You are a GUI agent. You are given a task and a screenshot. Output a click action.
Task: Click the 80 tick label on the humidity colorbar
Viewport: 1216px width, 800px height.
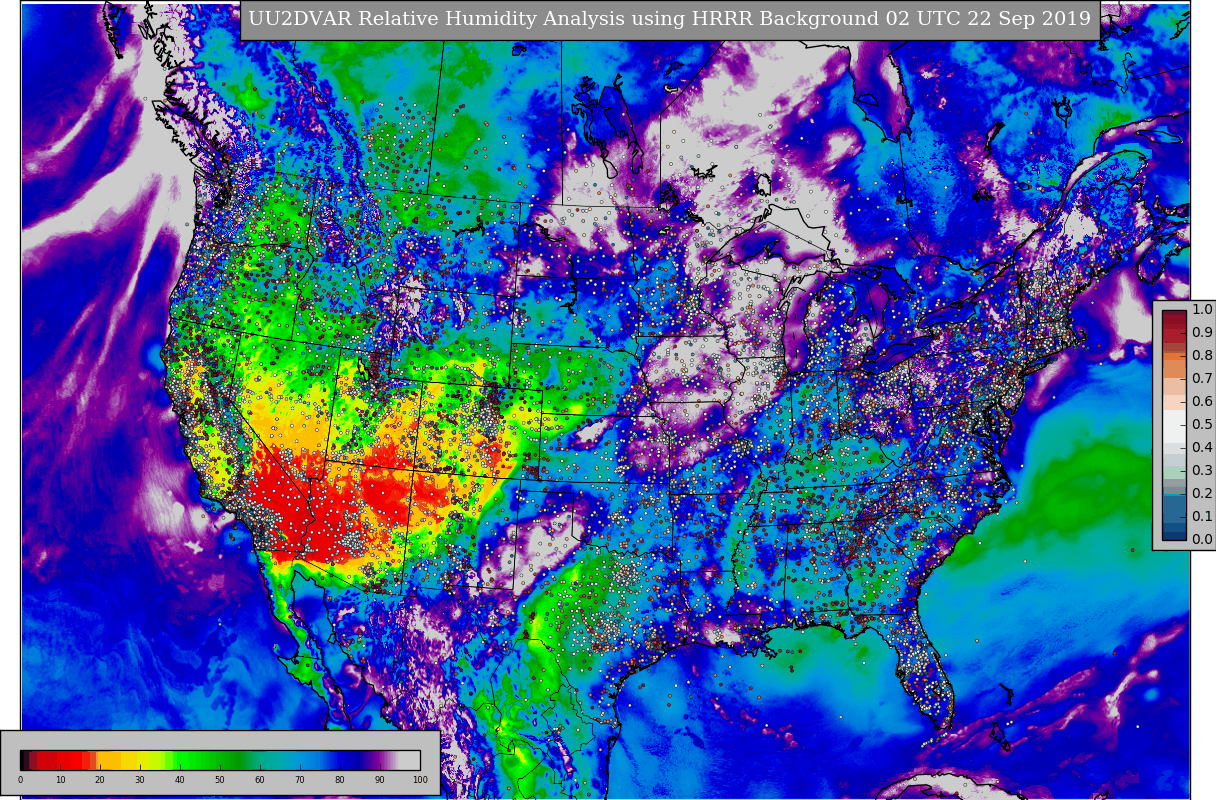click(x=340, y=779)
